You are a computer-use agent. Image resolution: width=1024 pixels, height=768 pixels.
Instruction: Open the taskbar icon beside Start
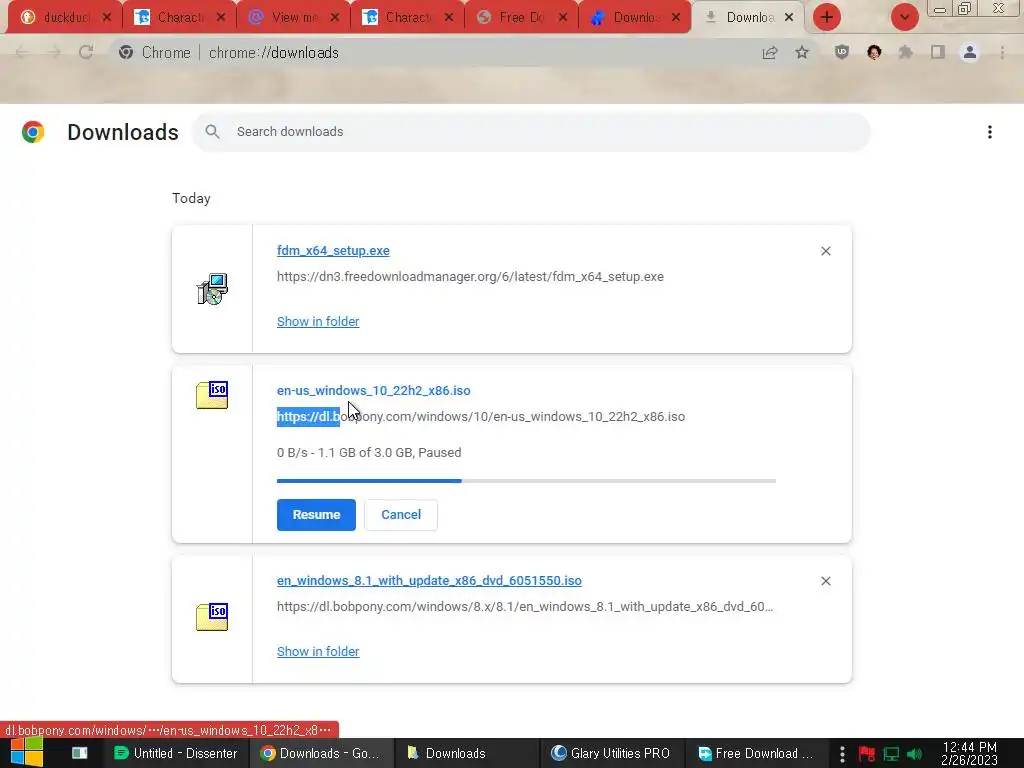click(x=80, y=753)
